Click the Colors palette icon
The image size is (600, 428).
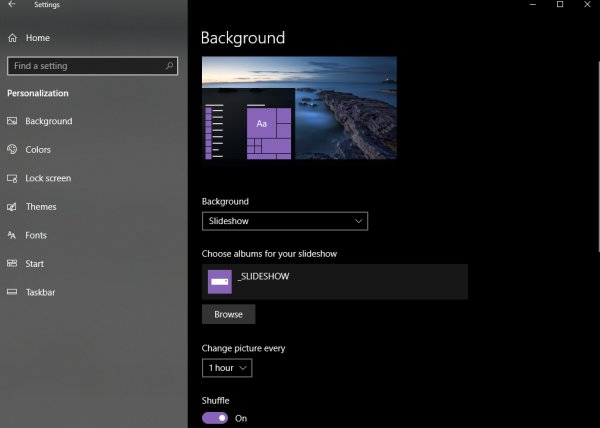coord(12,149)
